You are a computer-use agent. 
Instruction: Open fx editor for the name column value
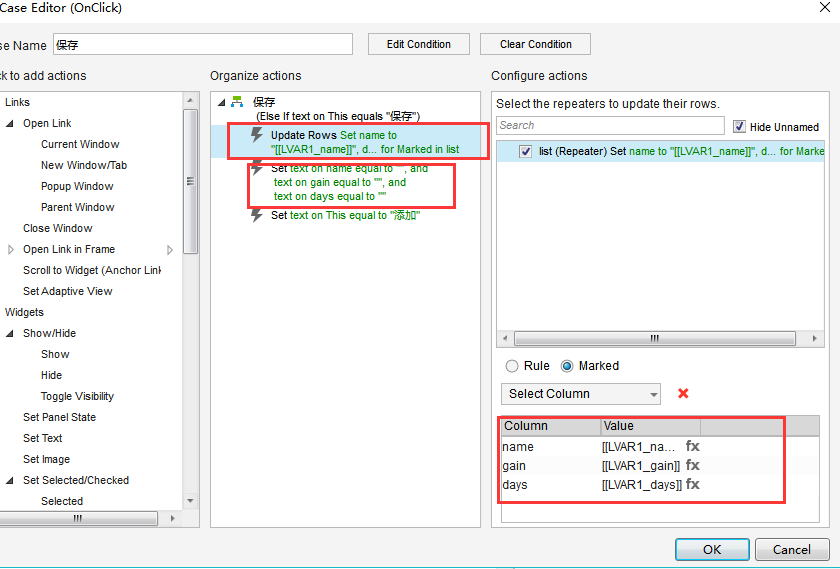point(693,446)
